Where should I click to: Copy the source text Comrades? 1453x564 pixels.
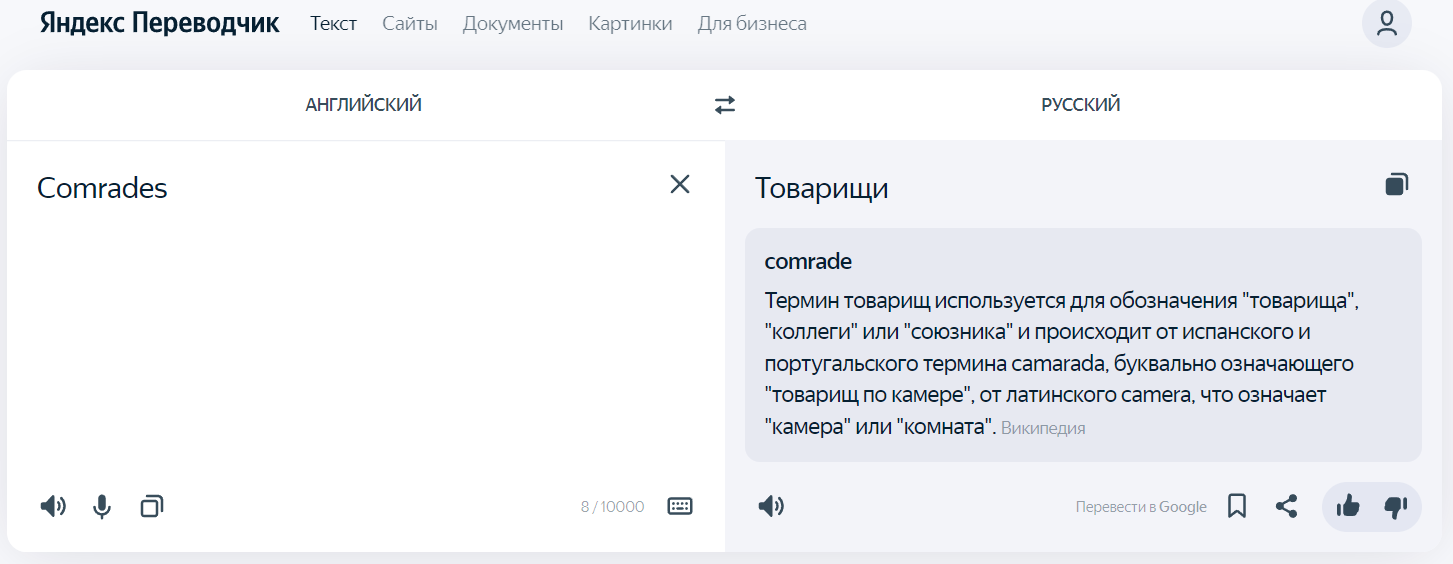click(x=151, y=506)
